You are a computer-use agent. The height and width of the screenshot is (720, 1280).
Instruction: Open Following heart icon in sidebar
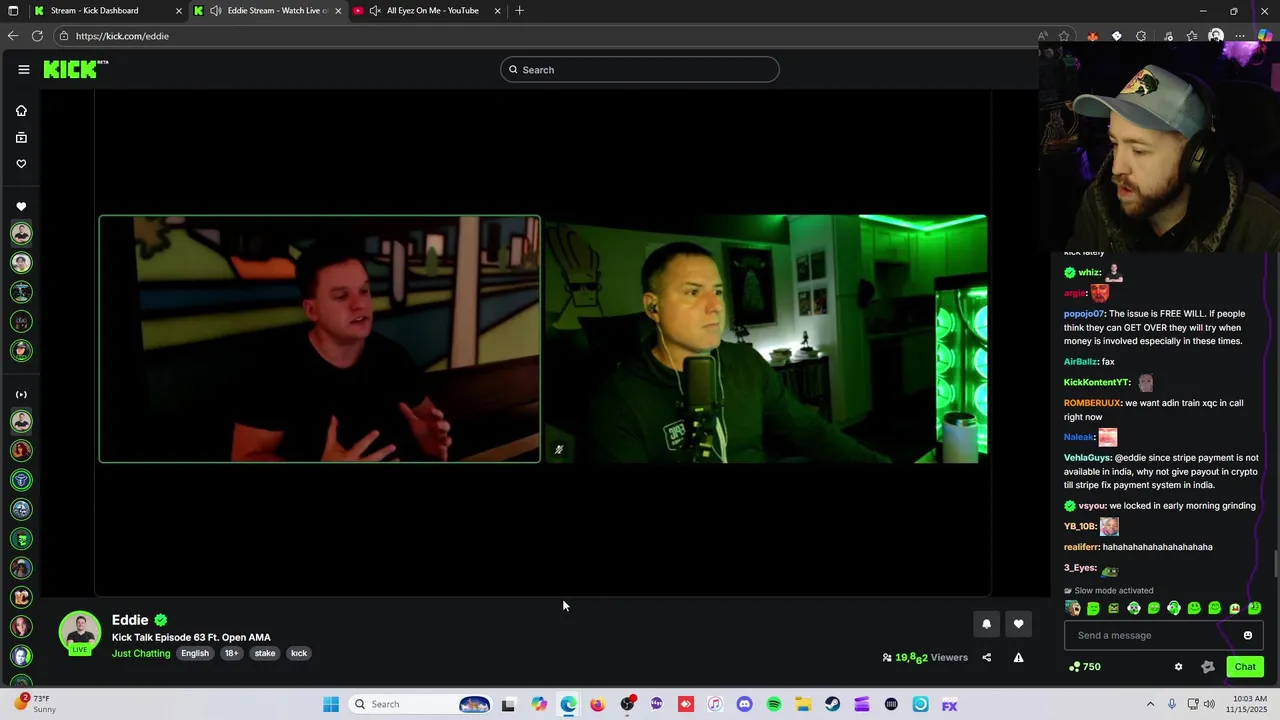tap(21, 164)
